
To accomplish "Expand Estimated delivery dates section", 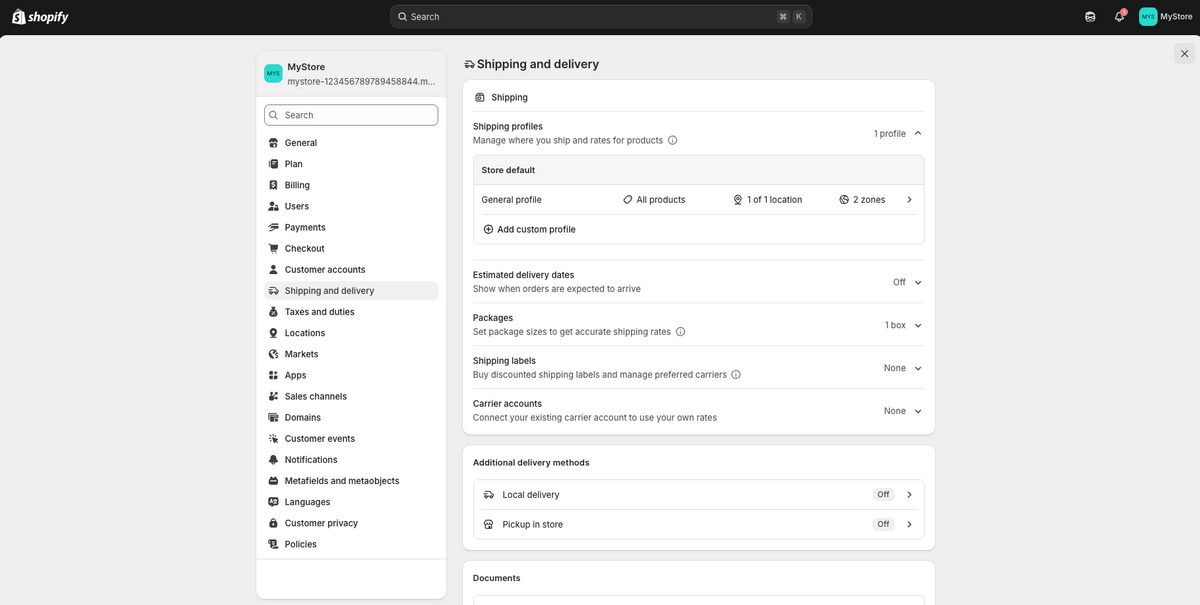I will pyautogui.click(x=918, y=282).
